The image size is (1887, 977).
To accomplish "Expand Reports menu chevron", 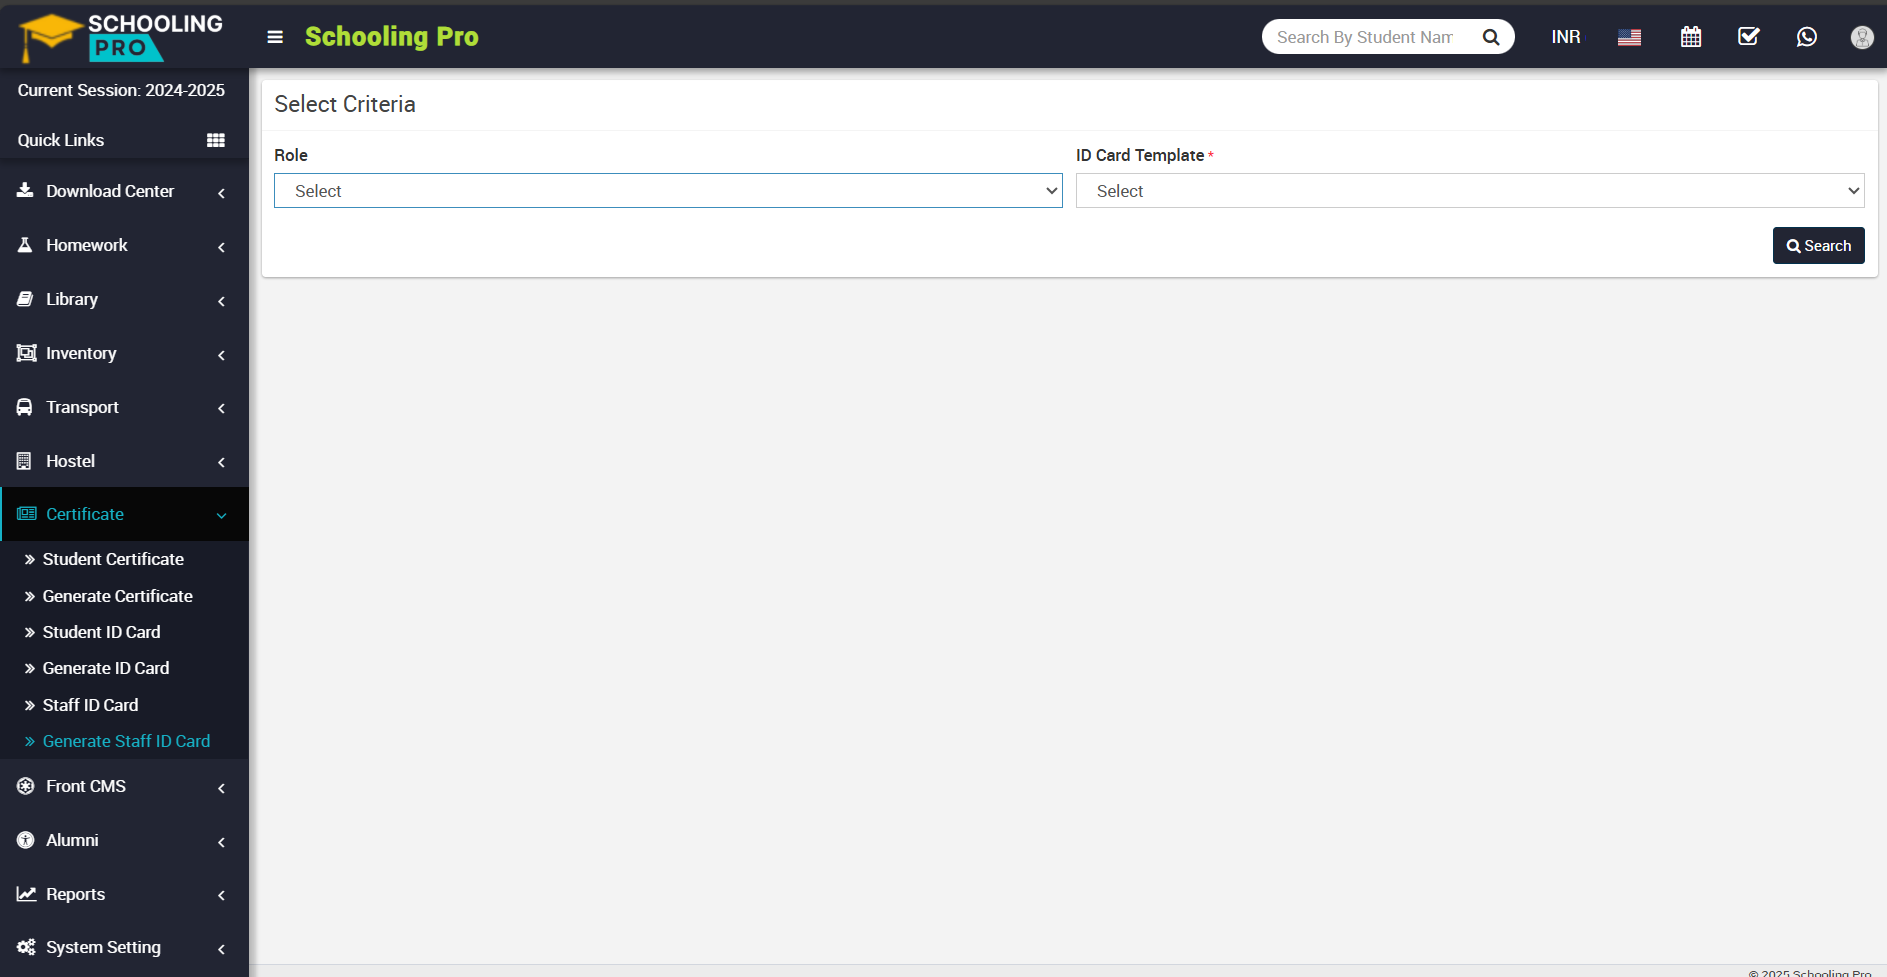I will (221, 895).
